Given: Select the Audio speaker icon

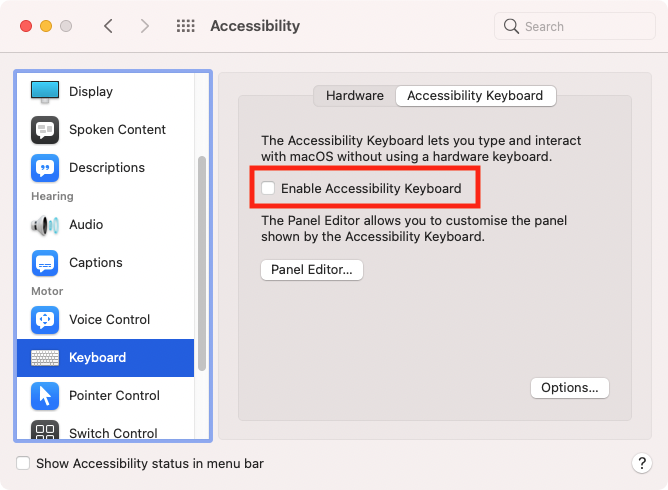Looking at the screenshot, I should click(45, 225).
